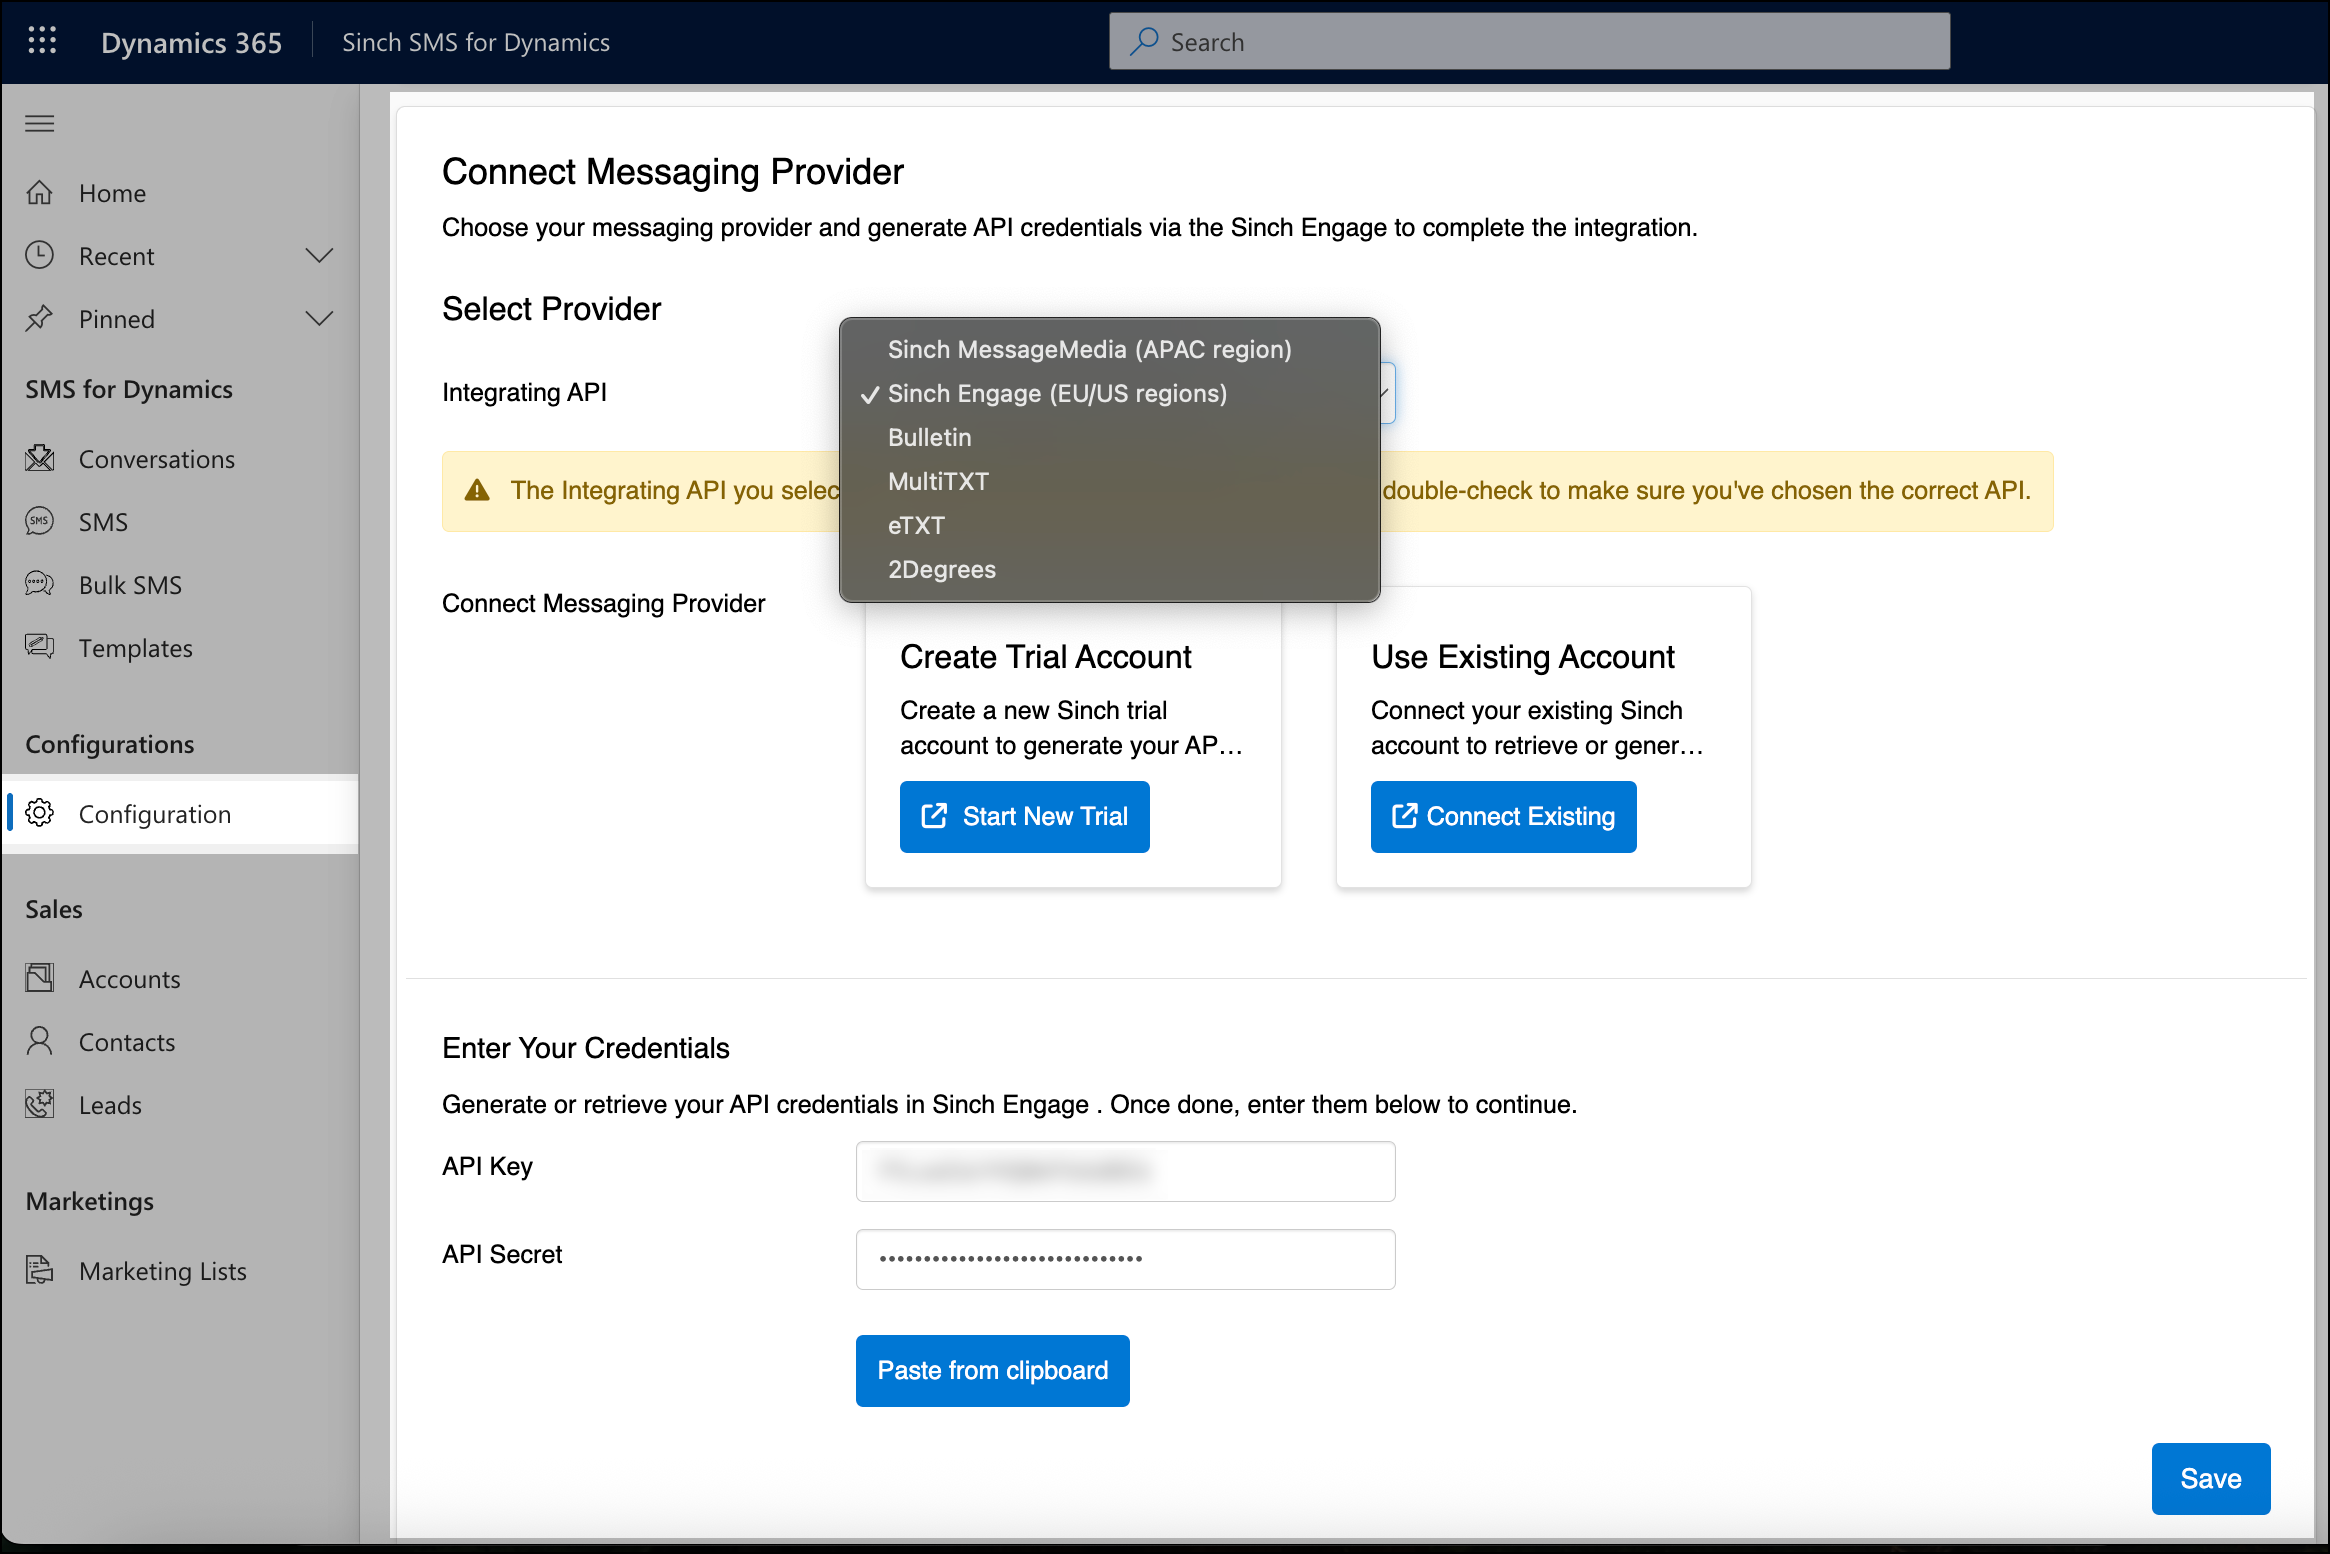Open the app launcher waffle icon

tap(41, 41)
